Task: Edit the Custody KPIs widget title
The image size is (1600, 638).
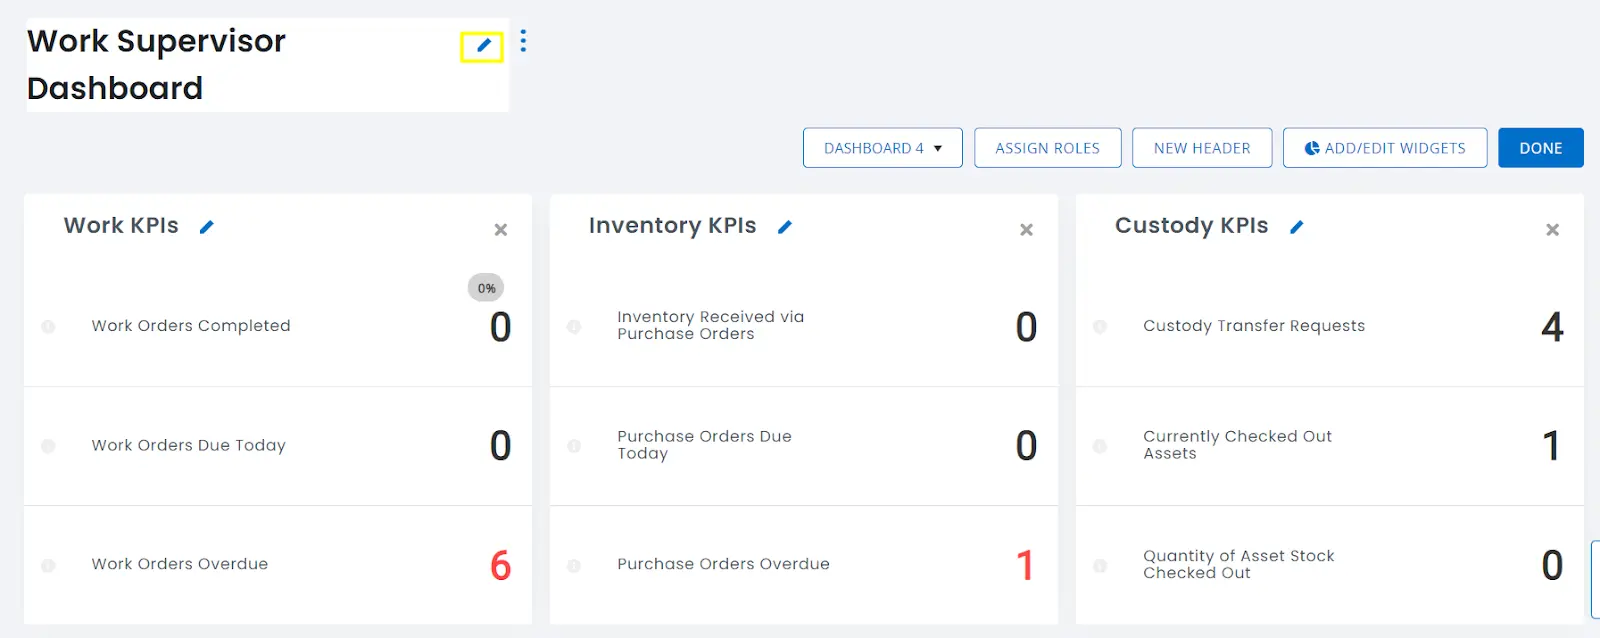Action: coord(1297,227)
